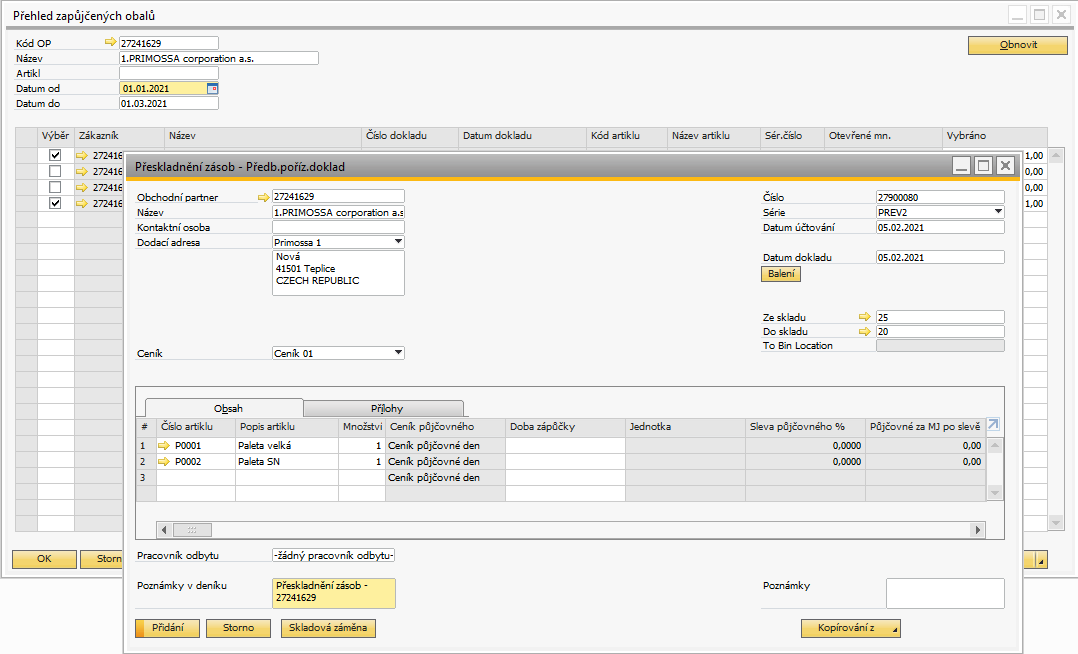Click the Skladová záměna button
Viewport: 1078px width, 654px height.
(328, 628)
